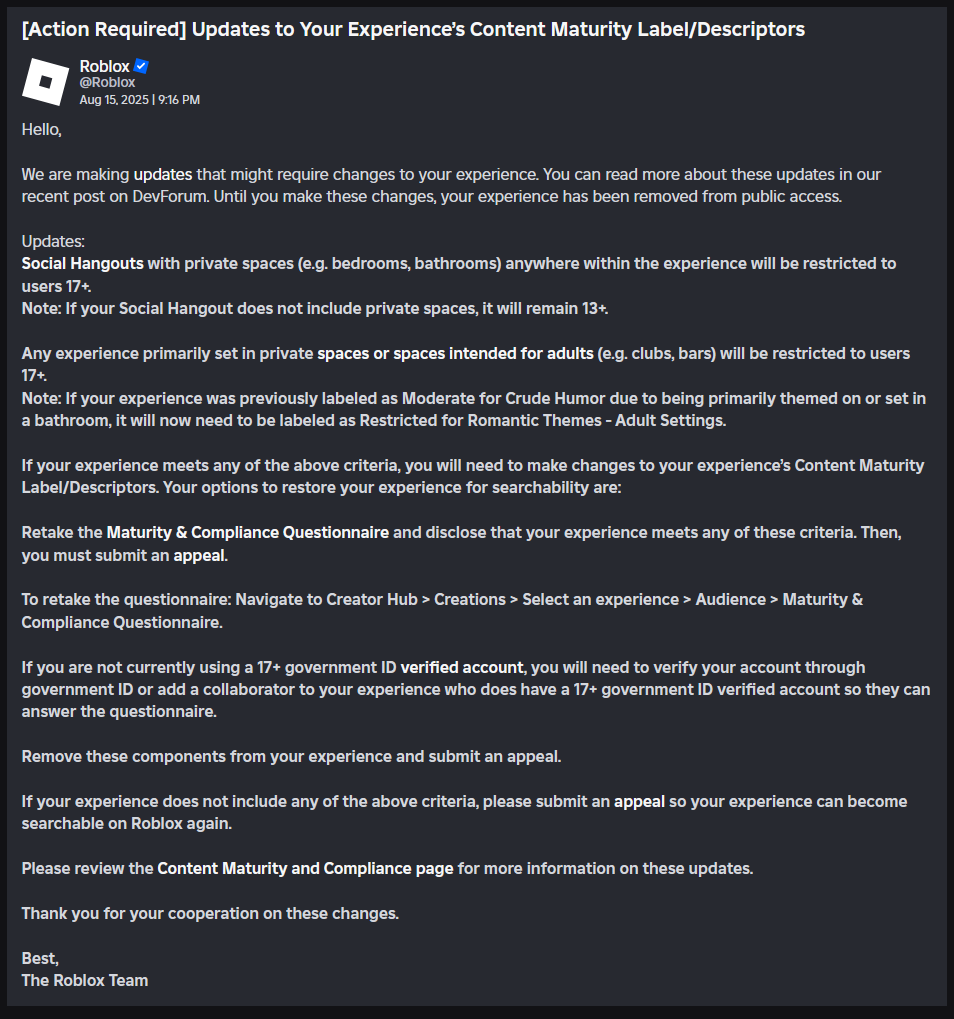The width and height of the screenshot is (954, 1019).
Task: Click the "Updates:" label
Action: 53,241
